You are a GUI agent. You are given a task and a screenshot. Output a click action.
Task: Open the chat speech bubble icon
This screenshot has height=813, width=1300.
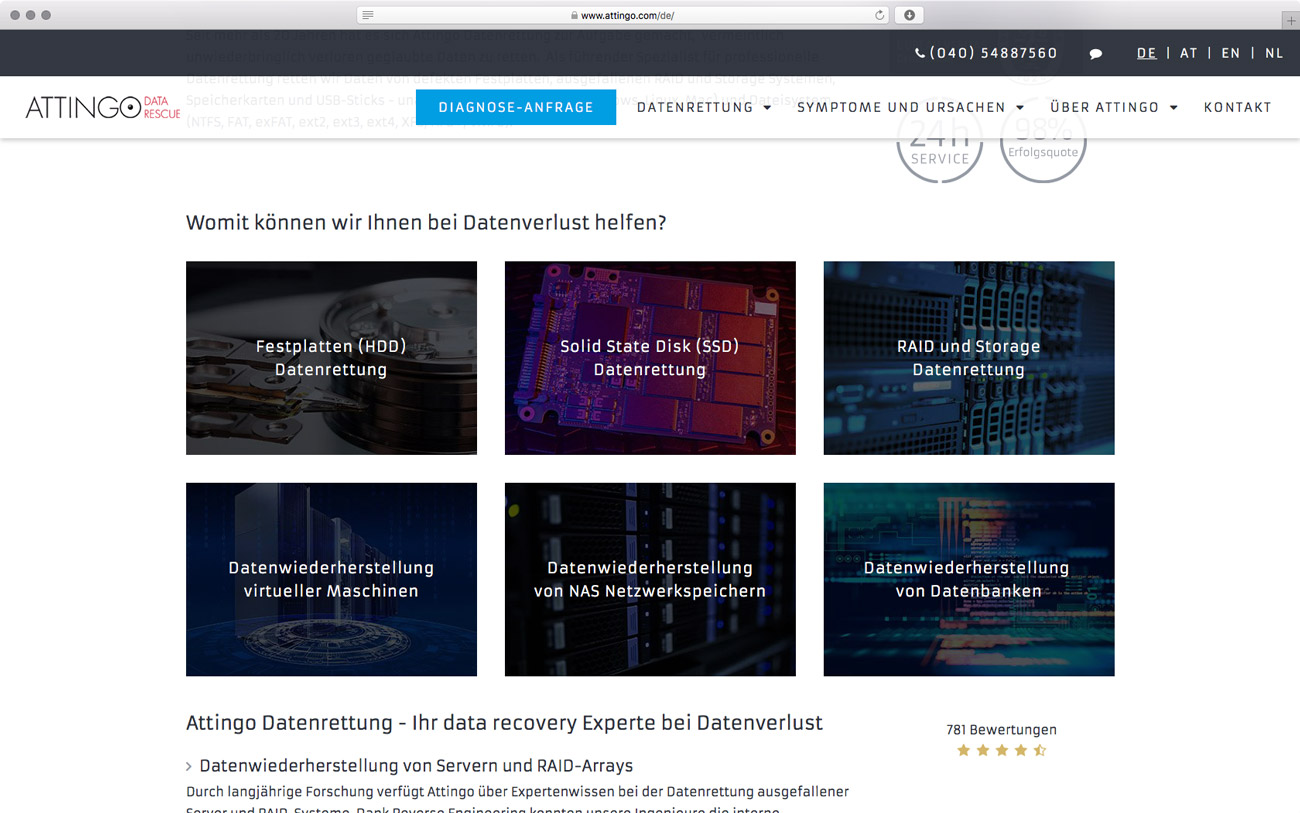click(x=1096, y=54)
